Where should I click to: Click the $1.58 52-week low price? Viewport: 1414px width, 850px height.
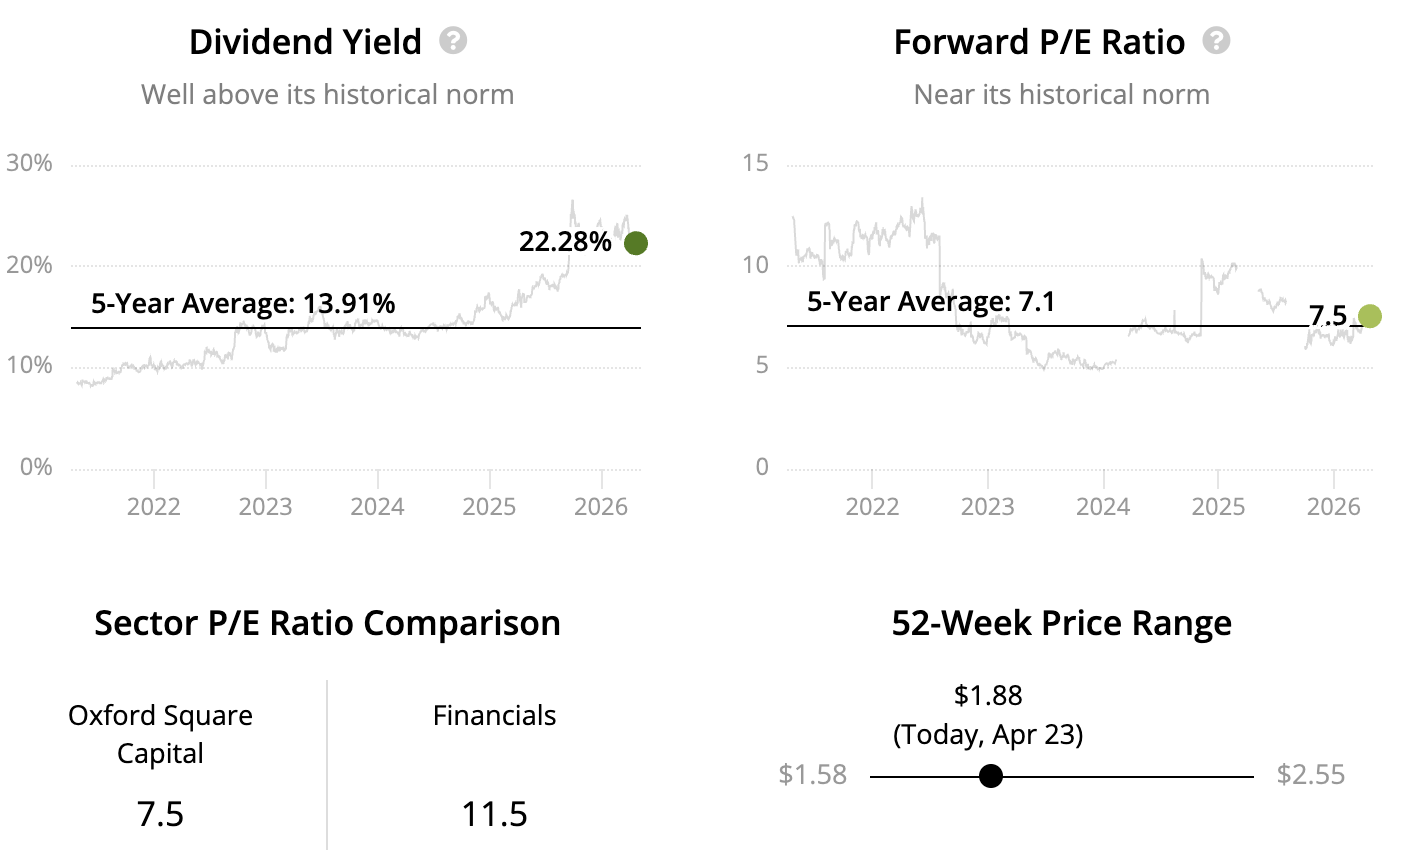coord(812,775)
